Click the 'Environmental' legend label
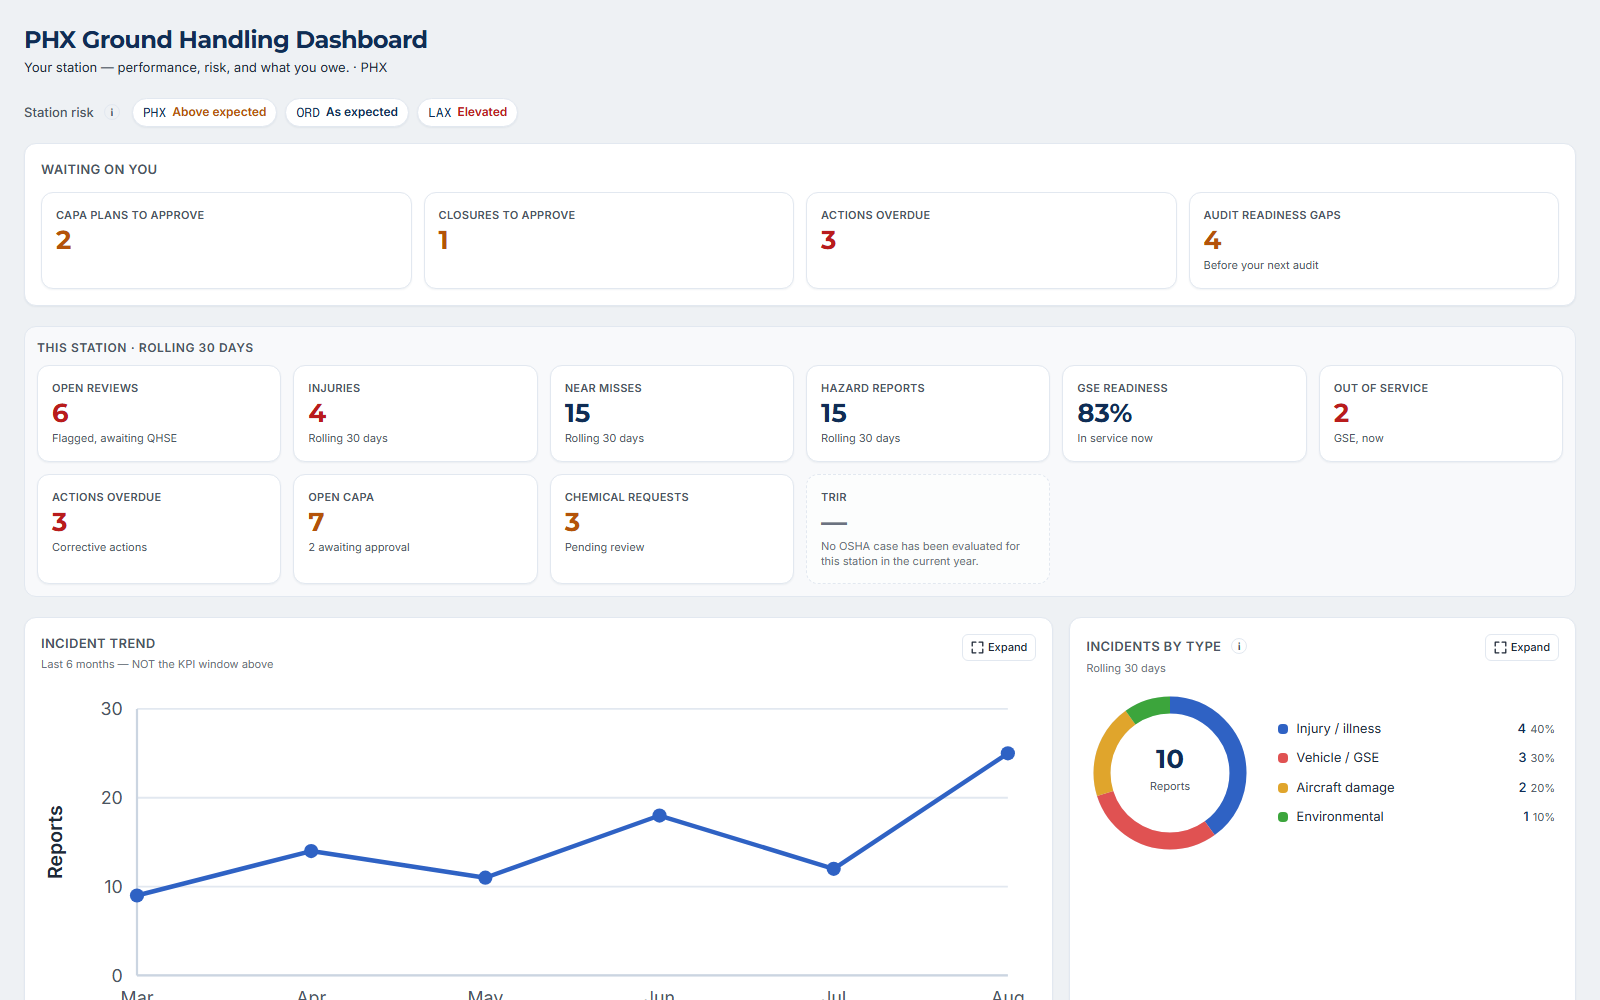Viewport: 1600px width, 1000px height. click(1340, 817)
